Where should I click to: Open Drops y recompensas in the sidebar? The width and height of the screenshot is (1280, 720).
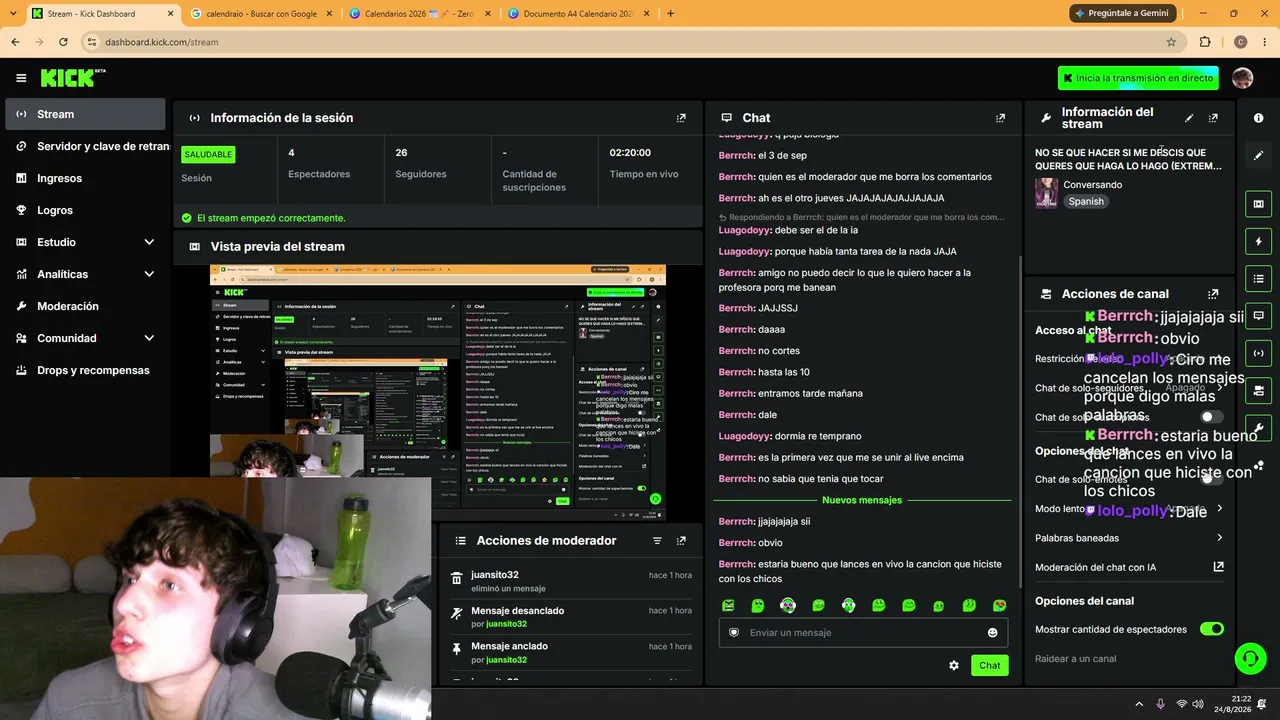[85, 370]
